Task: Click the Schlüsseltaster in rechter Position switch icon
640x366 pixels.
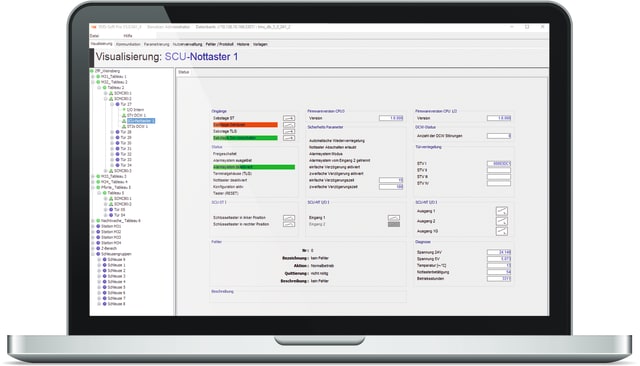Action: [x=289, y=224]
